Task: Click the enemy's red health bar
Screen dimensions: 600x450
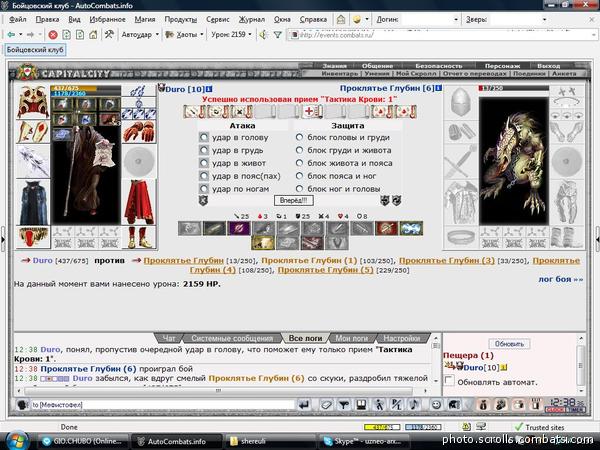Action: click(514, 88)
